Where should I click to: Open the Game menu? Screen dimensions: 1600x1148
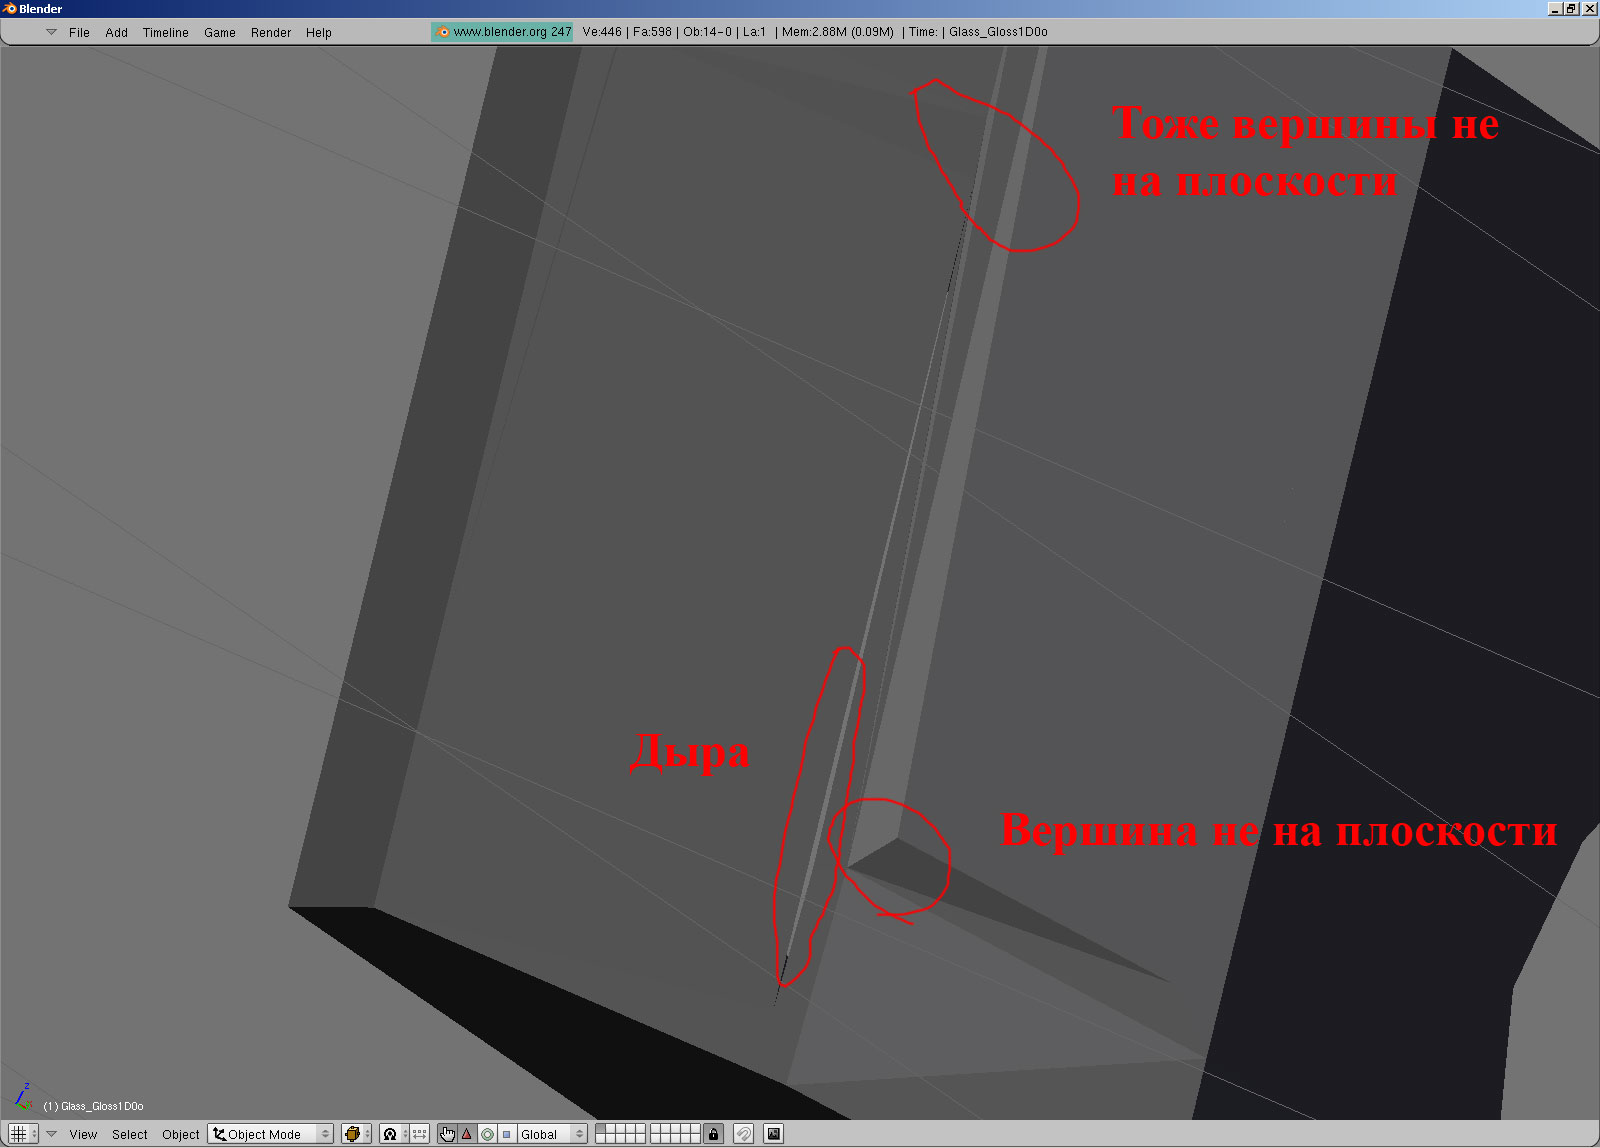220,33
